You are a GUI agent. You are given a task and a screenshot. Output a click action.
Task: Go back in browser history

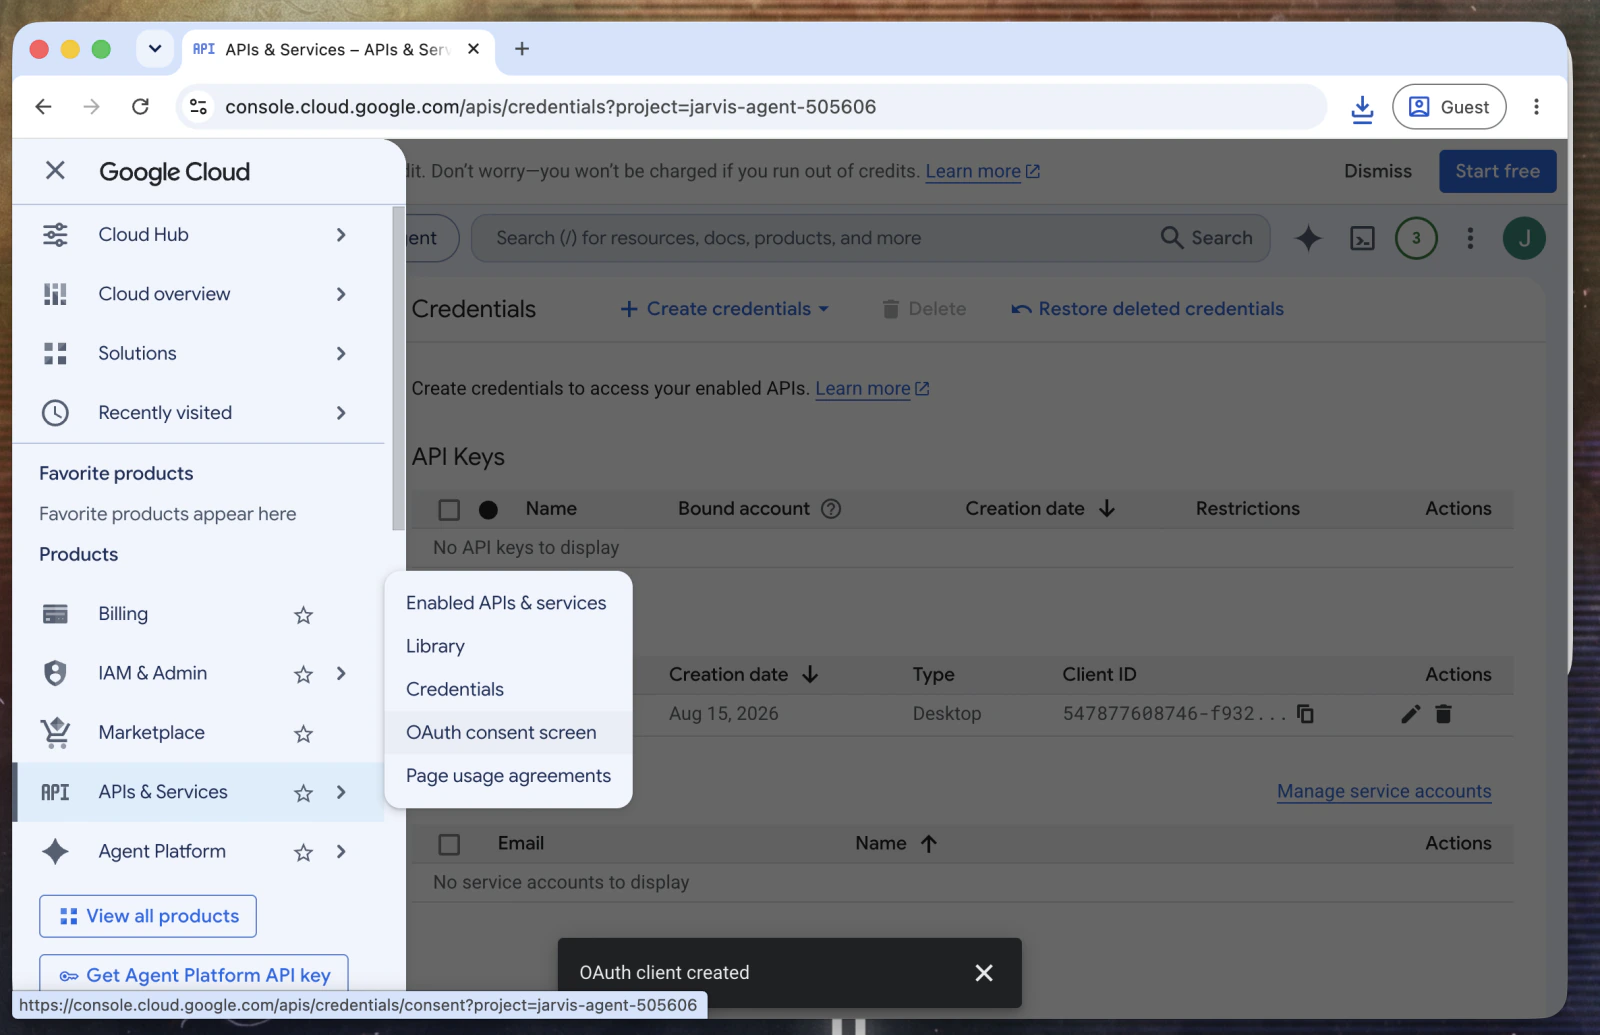click(43, 107)
